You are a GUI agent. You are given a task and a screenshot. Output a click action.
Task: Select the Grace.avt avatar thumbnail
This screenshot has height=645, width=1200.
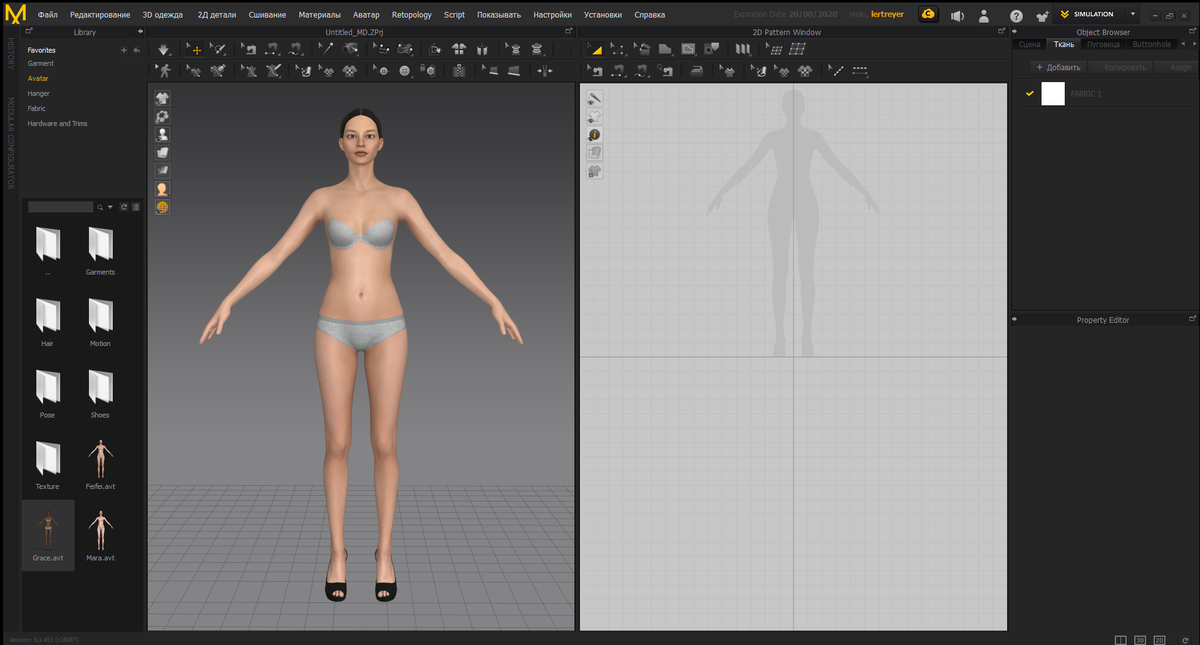click(x=48, y=533)
